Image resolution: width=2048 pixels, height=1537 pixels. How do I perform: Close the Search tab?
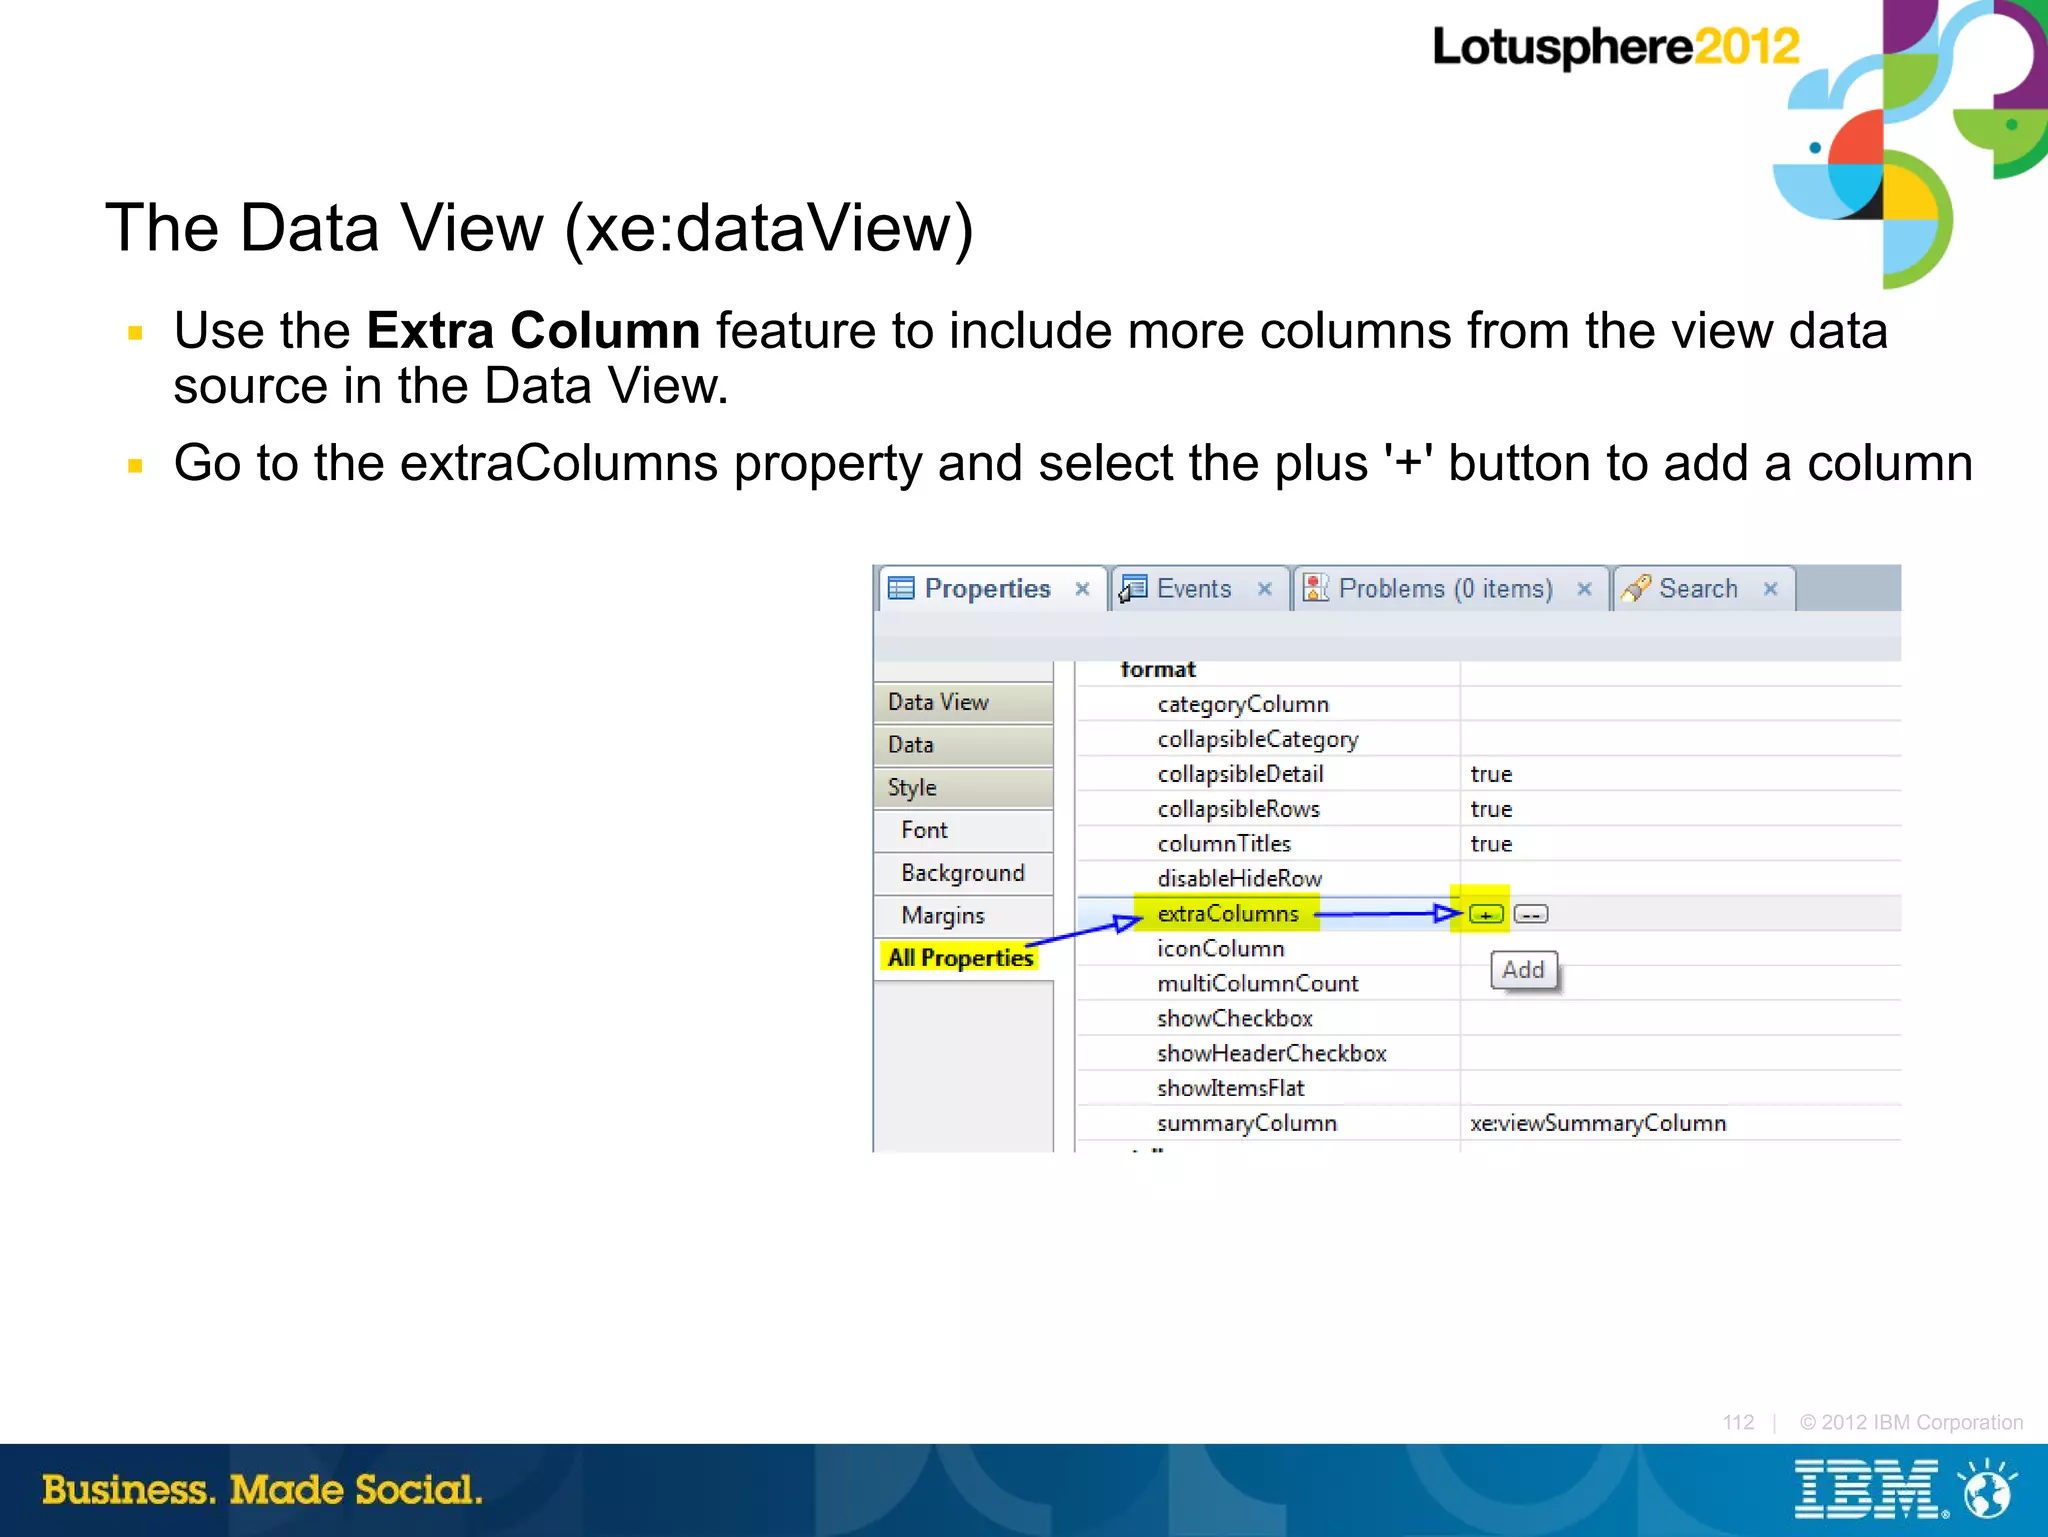tap(1770, 589)
